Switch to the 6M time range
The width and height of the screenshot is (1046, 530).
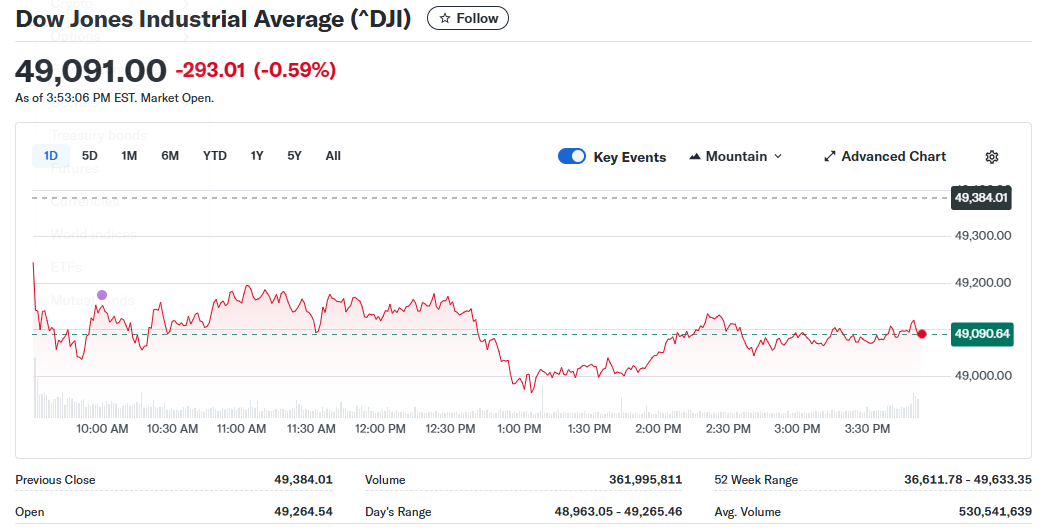170,156
